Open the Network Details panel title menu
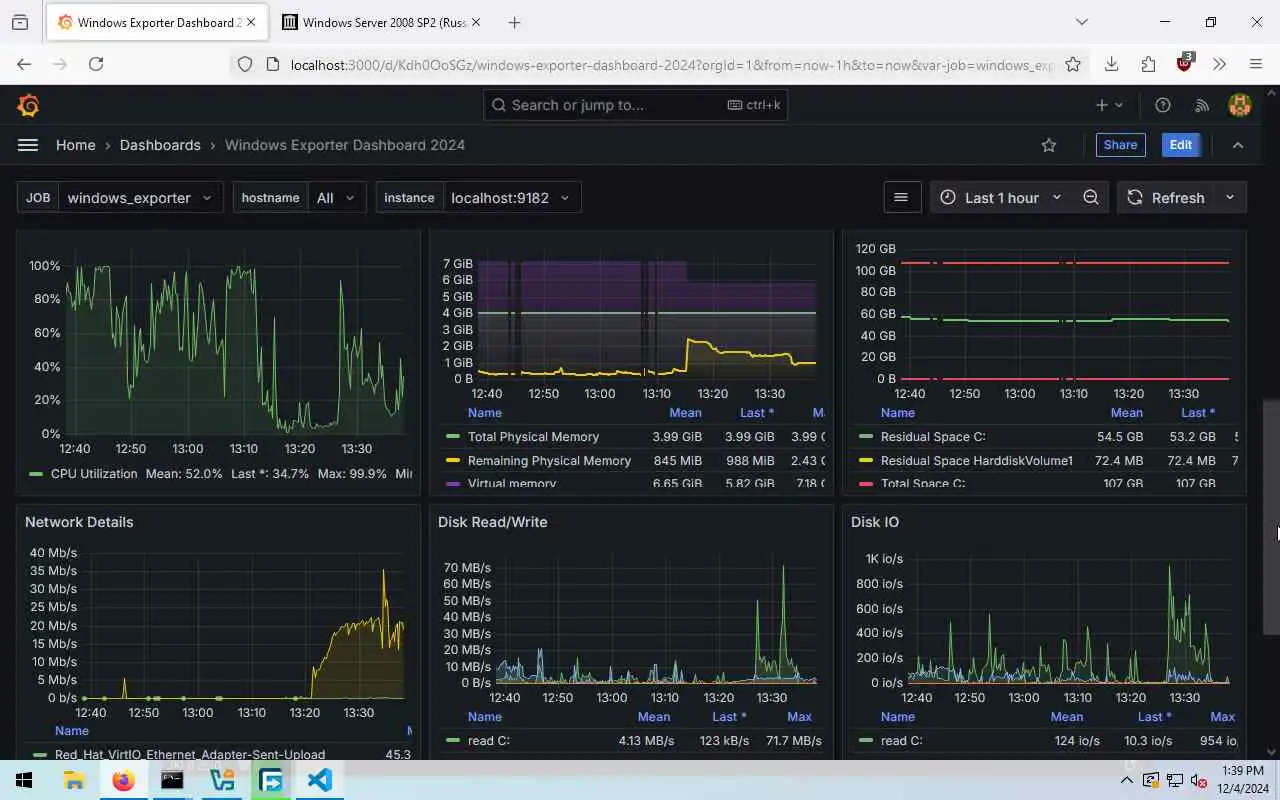This screenshot has height=800, width=1280. click(x=79, y=522)
